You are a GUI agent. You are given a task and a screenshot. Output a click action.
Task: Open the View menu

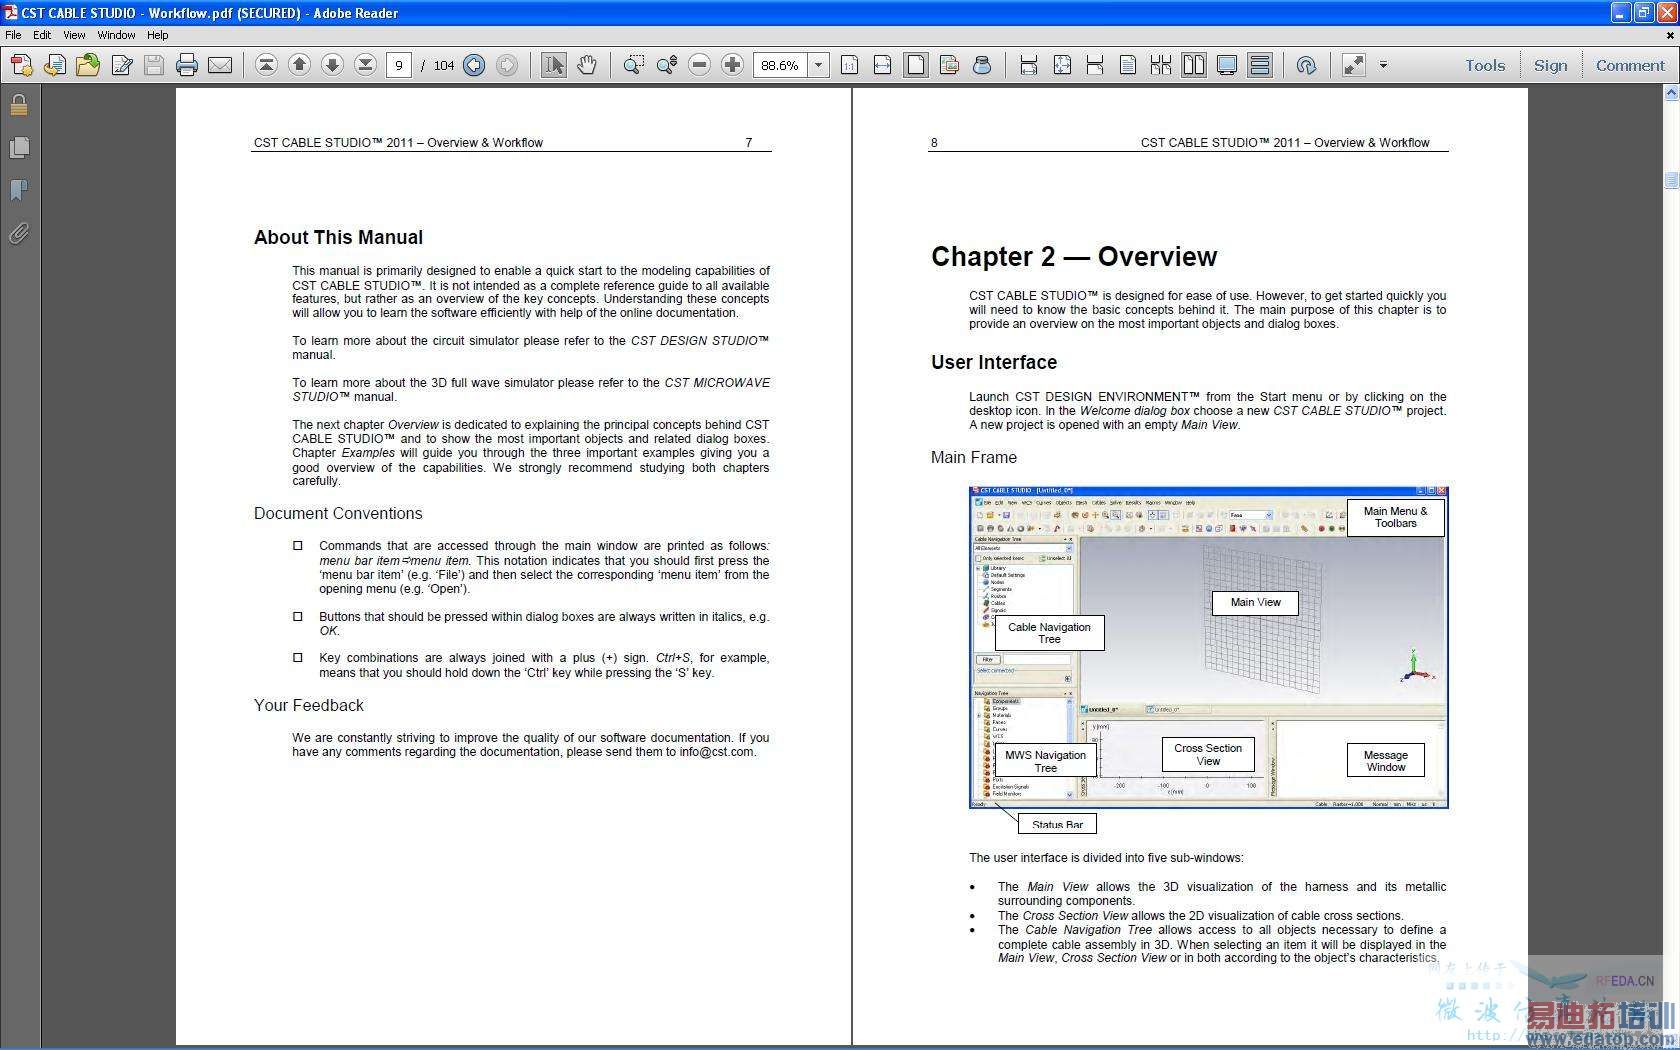74,35
